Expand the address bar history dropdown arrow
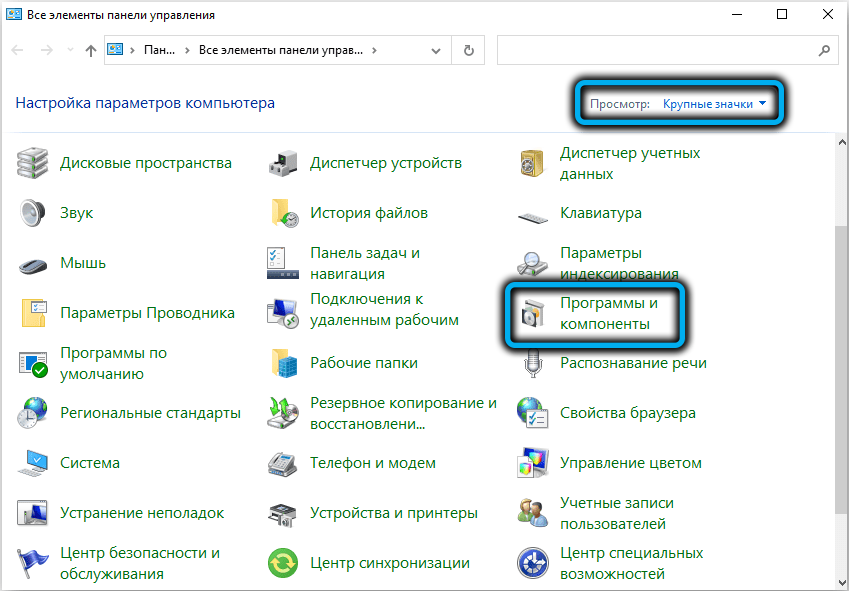The height and width of the screenshot is (591, 849). [435, 51]
